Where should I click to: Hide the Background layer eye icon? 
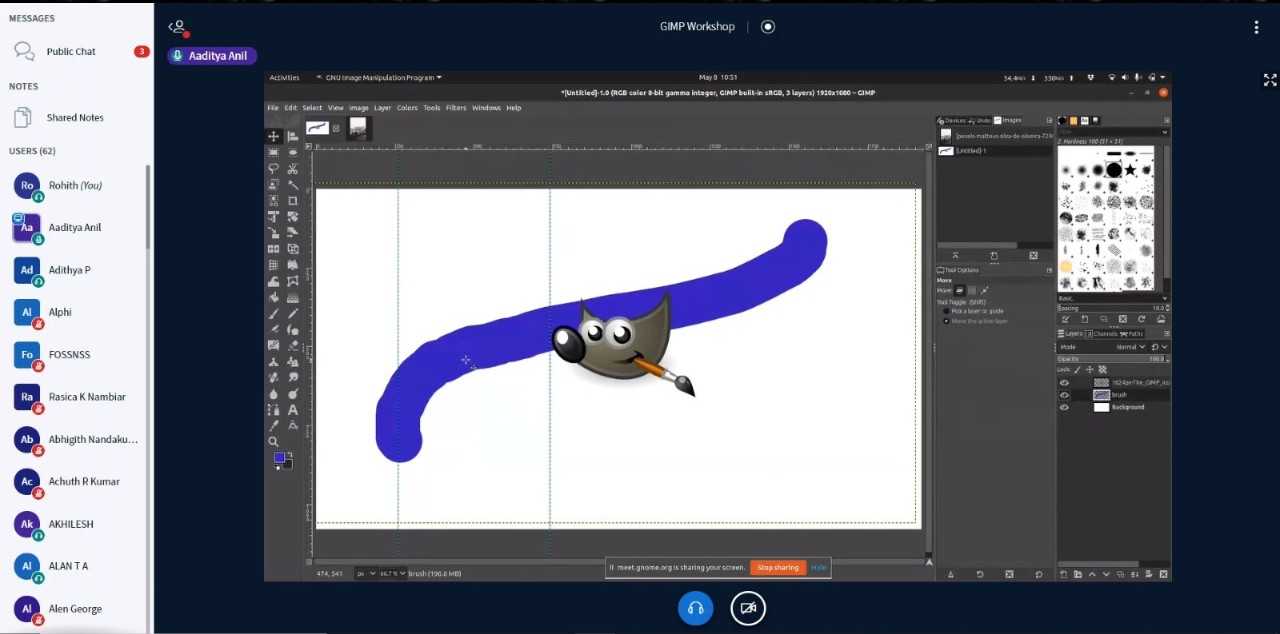click(x=1064, y=407)
